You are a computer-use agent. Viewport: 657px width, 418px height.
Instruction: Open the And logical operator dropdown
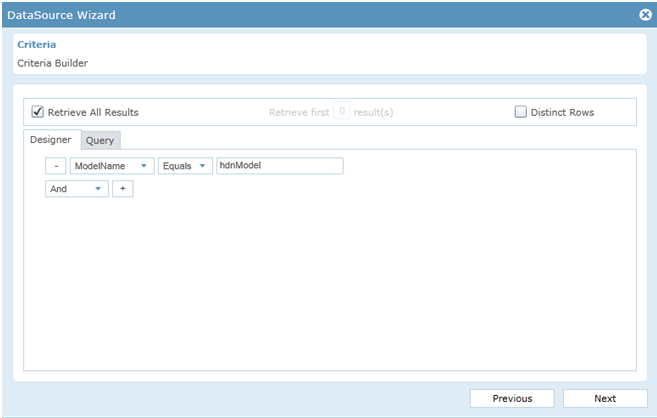point(77,189)
